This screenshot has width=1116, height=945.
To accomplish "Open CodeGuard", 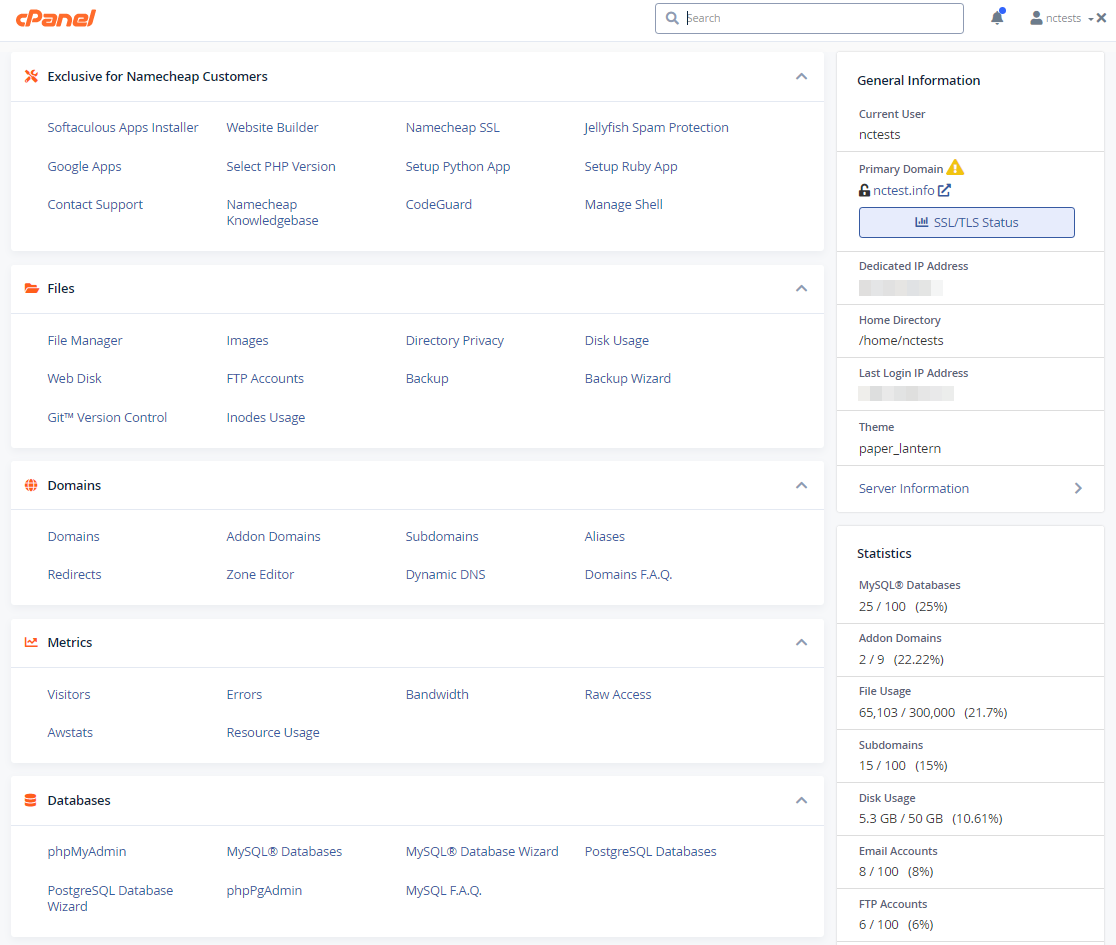I will point(438,204).
